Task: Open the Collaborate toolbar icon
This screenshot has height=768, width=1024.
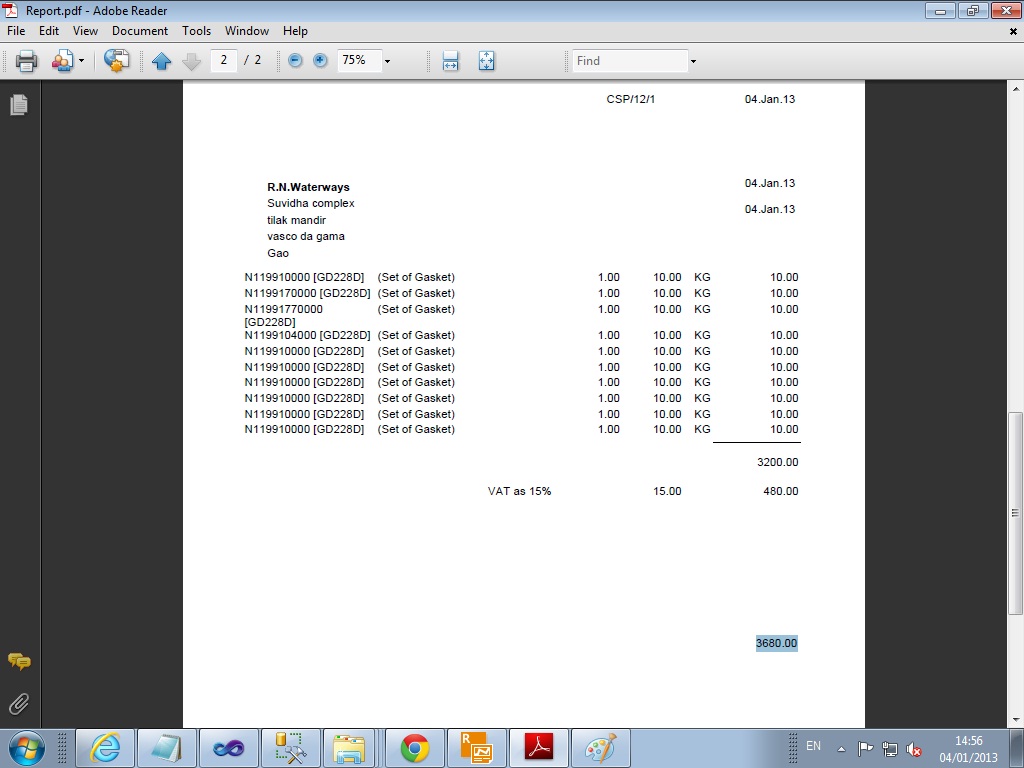Action: tap(63, 61)
